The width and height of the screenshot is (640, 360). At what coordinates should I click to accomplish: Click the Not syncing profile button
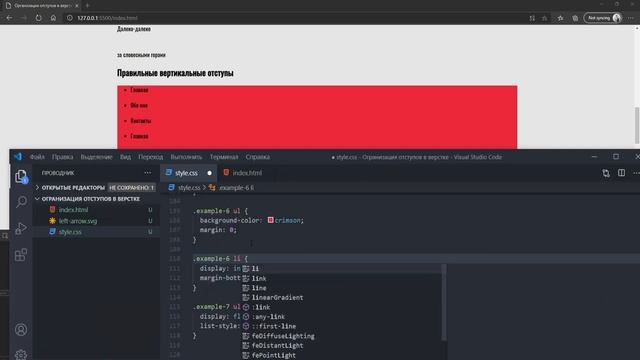pos(603,18)
